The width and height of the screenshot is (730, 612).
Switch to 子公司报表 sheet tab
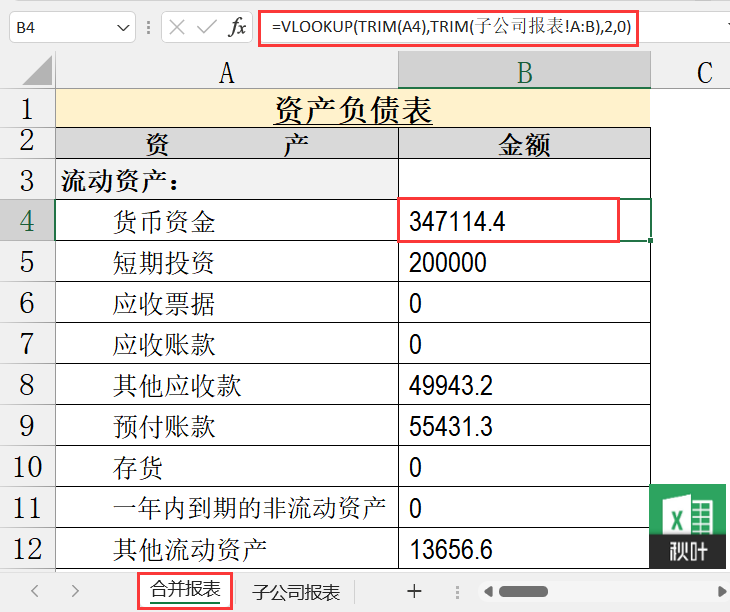coord(296,592)
